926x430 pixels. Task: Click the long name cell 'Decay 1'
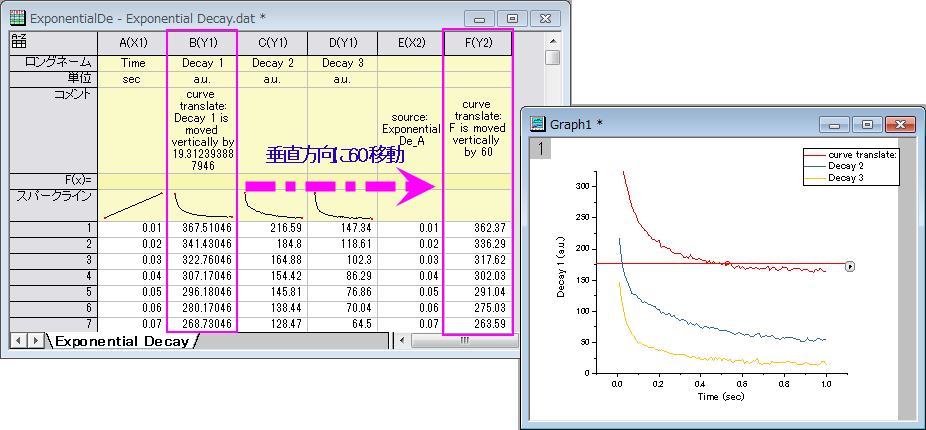point(203,63)
